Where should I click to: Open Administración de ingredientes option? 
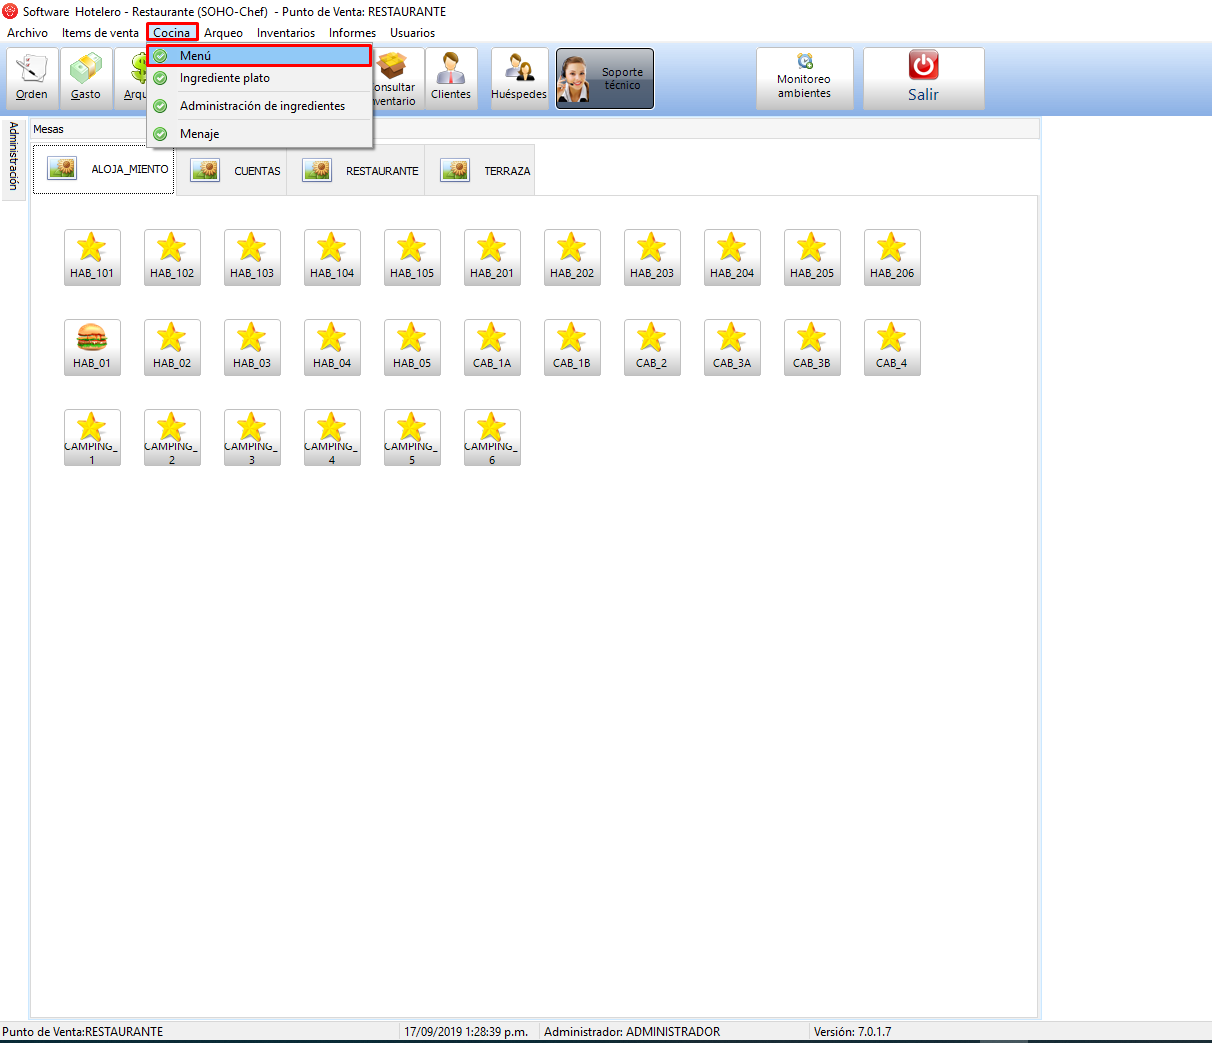262,106
